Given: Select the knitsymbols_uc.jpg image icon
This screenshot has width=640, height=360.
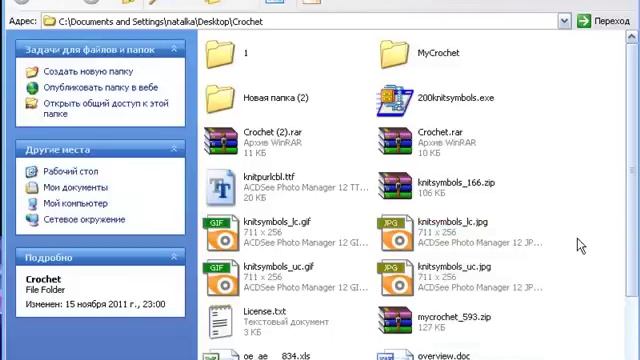Looking at the screenshot, I should 395,278.
